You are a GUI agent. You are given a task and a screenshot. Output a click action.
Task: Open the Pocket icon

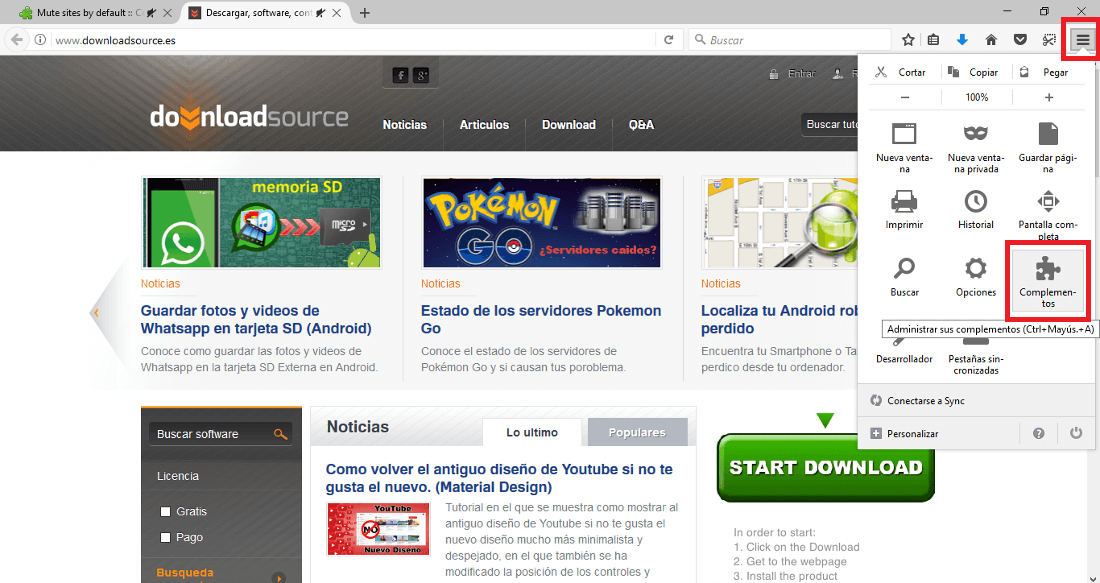pos(1021,40)
